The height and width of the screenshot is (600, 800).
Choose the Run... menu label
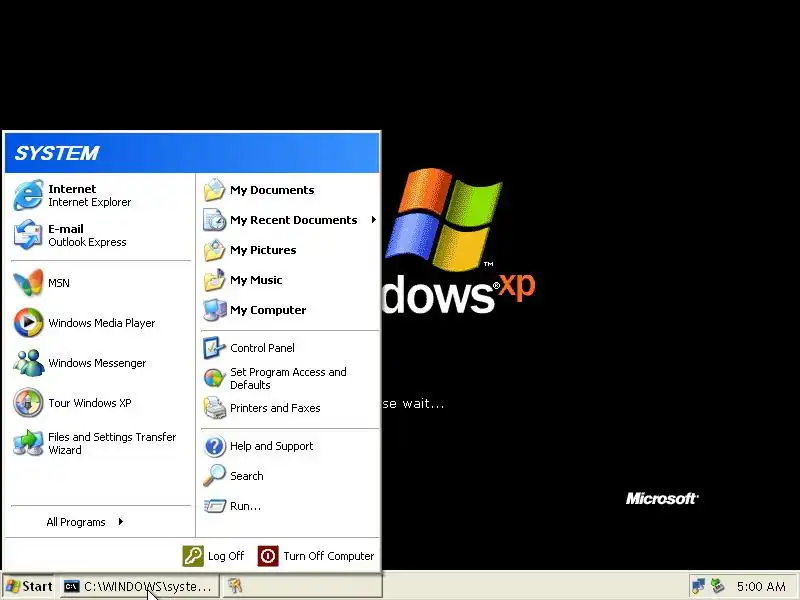245,506
